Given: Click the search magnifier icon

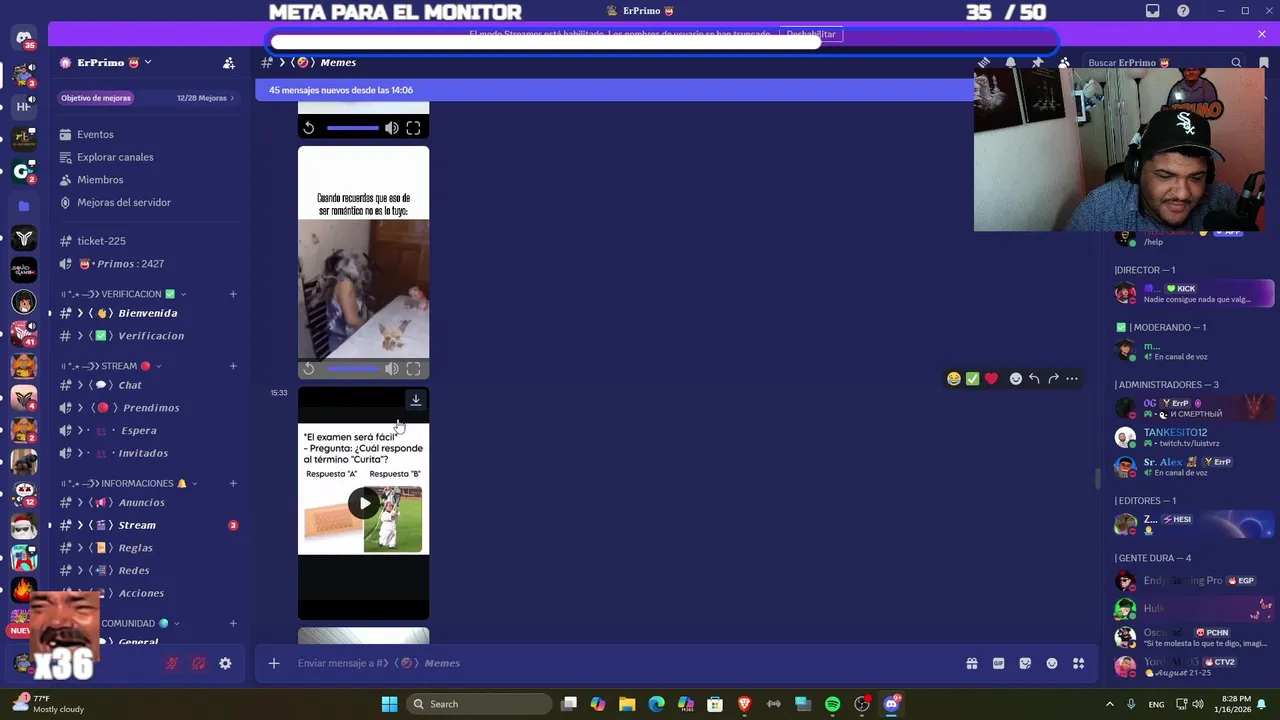Looking at the screenshot, I should (1236, 63).
